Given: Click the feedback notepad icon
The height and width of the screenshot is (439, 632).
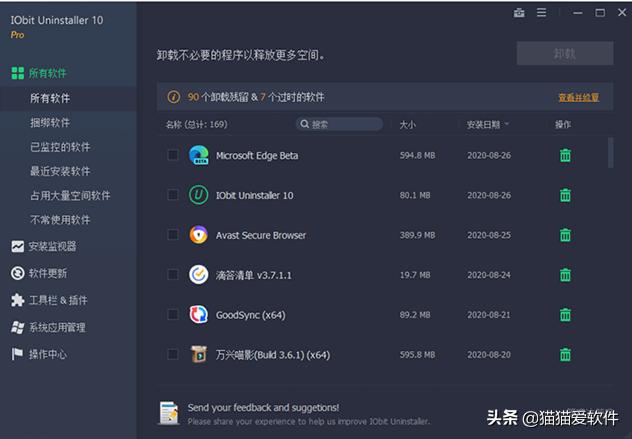Looking at the screenshot, I should (x=169, y=413).
